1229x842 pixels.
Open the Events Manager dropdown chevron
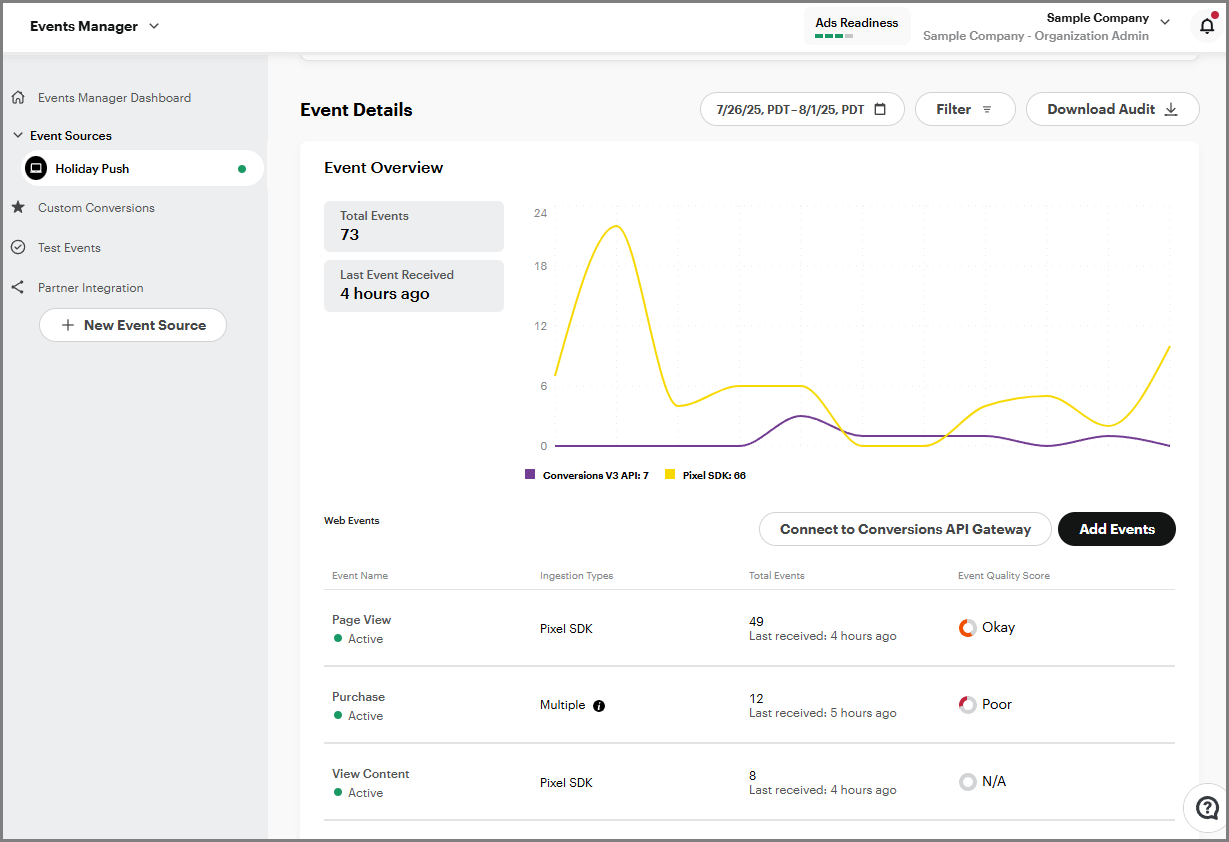[x=154, y=26]
